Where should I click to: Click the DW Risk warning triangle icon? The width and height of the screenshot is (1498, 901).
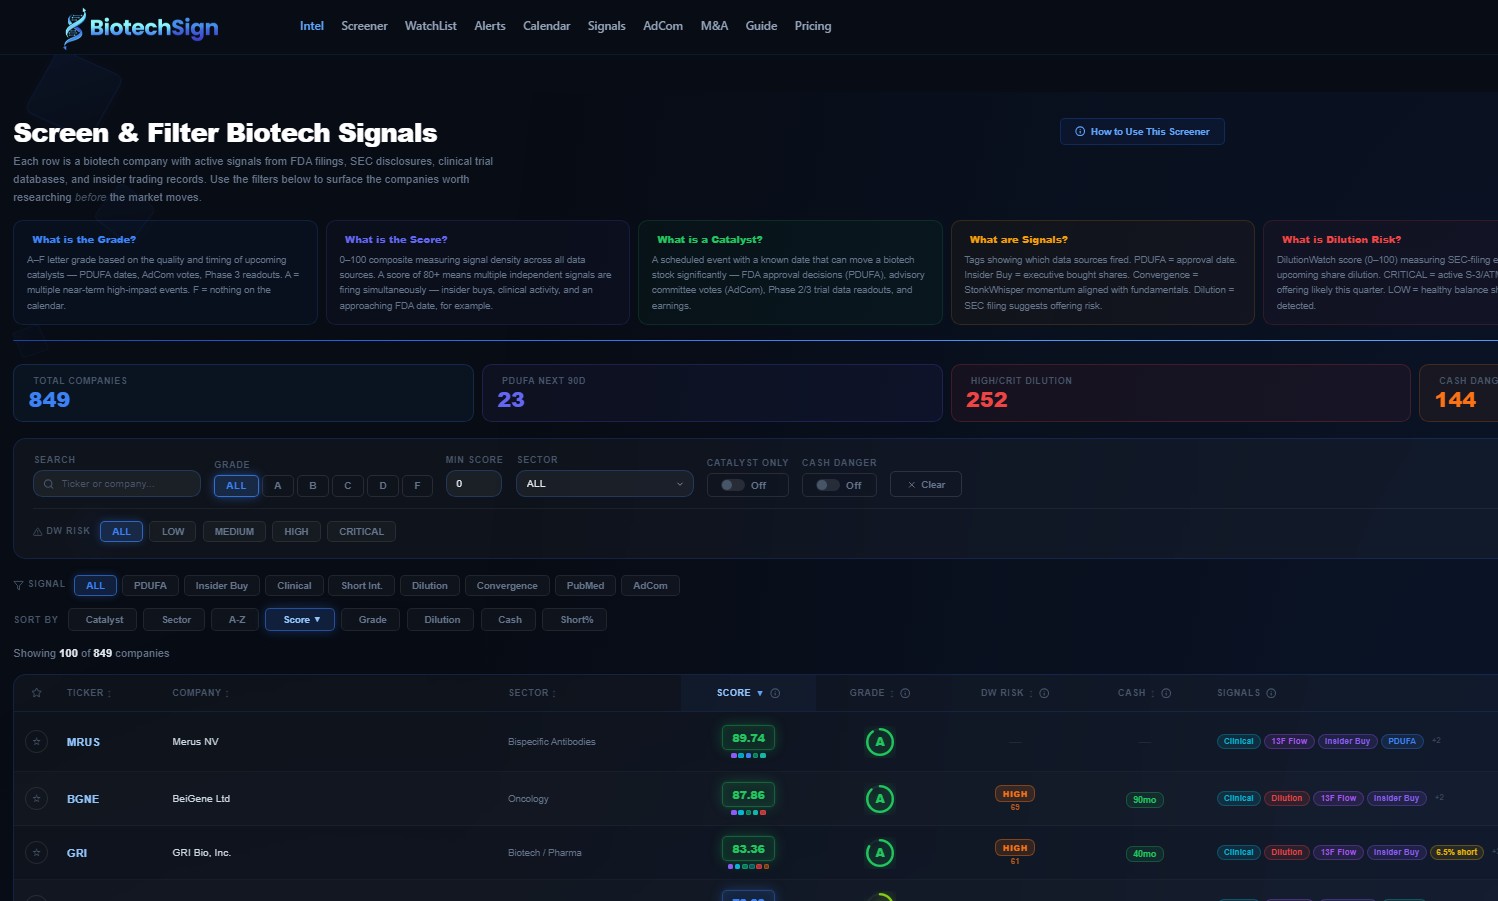point(38,532)
